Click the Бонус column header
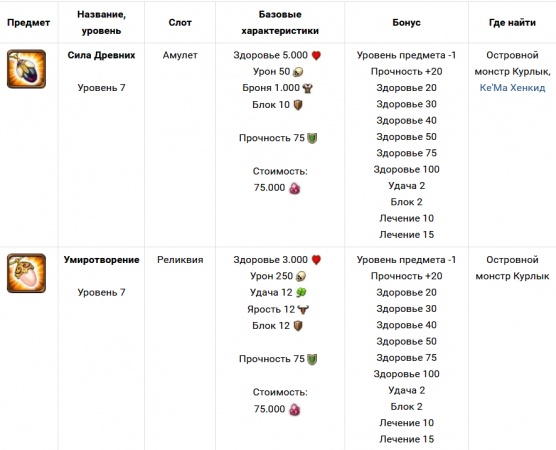This screenshot has height=450, width=556. 406,23
